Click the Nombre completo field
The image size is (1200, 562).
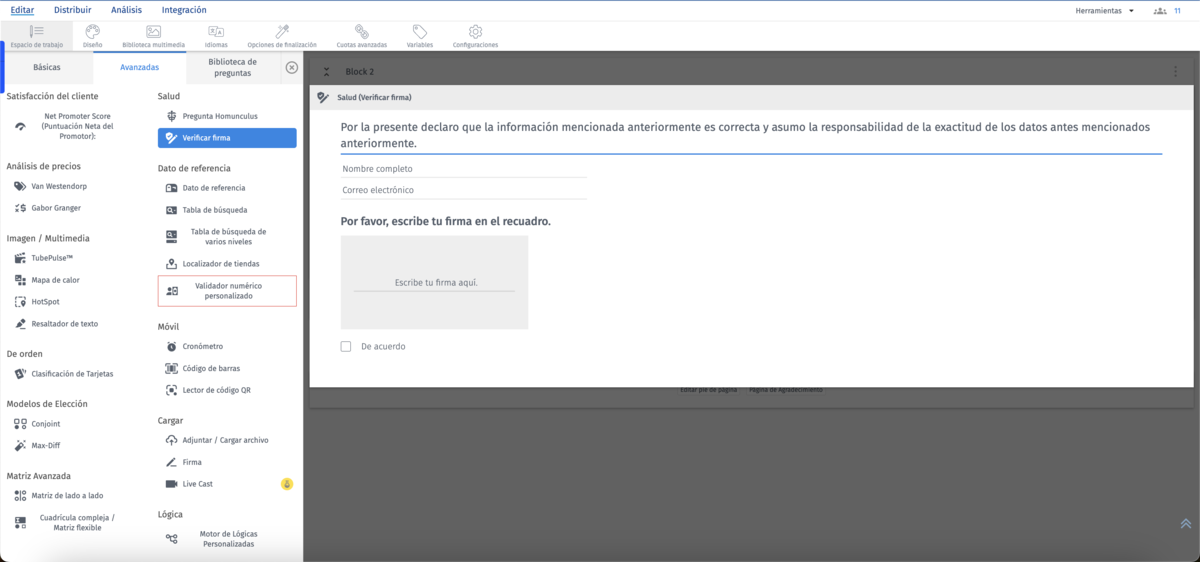point(463,168)
